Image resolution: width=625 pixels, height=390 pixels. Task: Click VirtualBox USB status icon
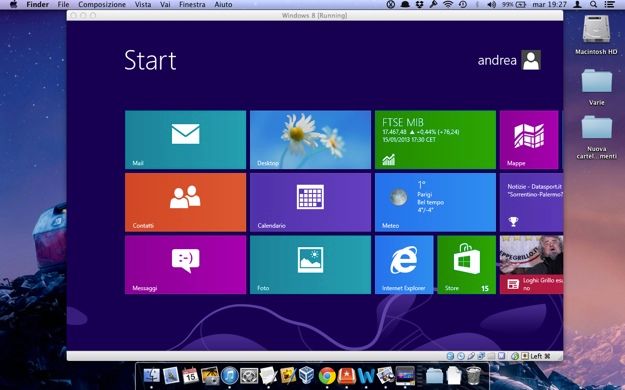(x=471, y=356)
